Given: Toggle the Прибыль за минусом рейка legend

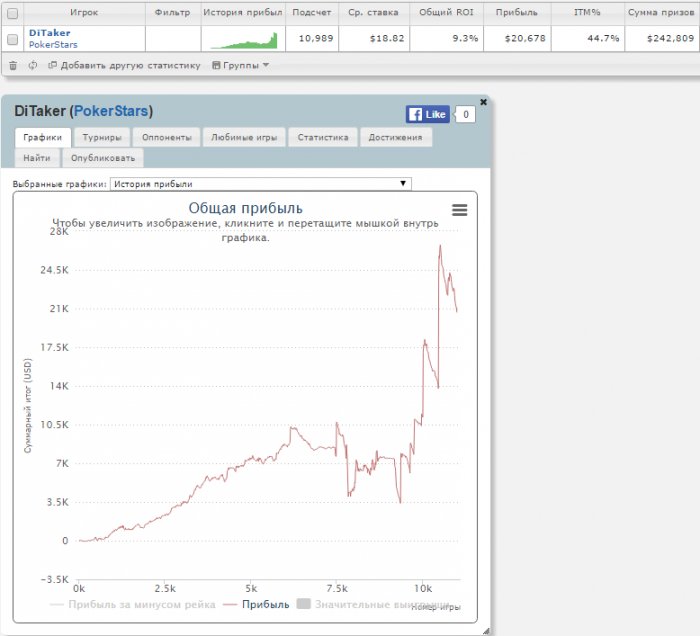Looking at the screenshot, I should coord(133,604).
